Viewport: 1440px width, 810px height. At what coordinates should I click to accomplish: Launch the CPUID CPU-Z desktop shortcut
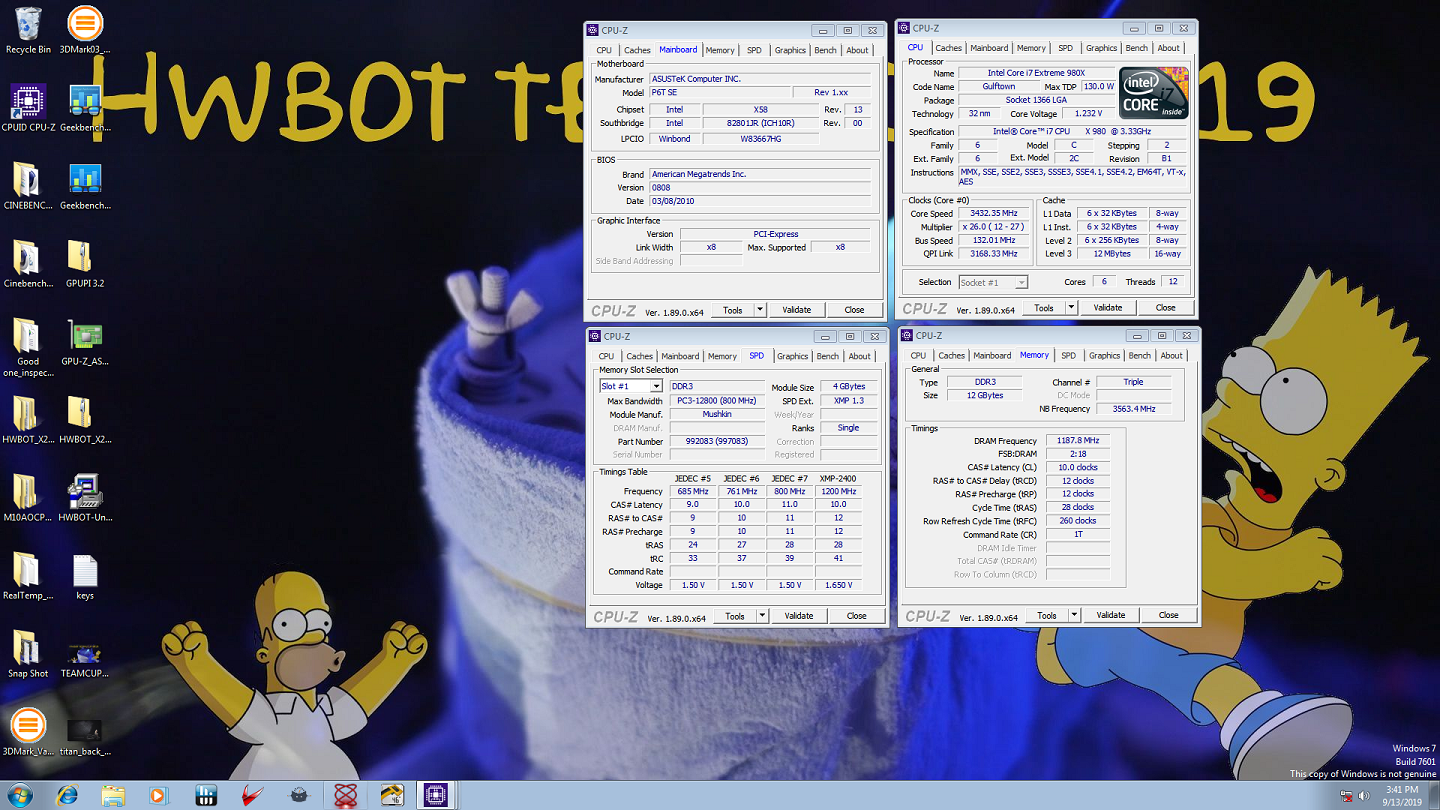click(x=28, y=108)
